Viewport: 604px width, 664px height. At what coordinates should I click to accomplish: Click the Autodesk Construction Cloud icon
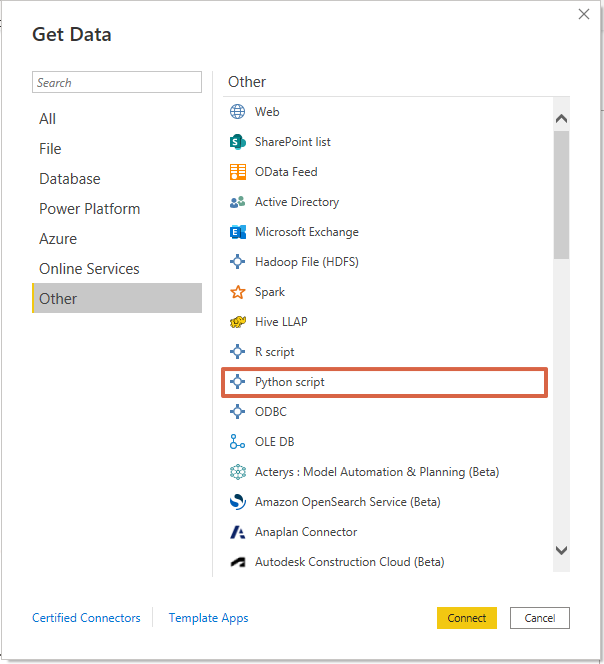point(237,562)
